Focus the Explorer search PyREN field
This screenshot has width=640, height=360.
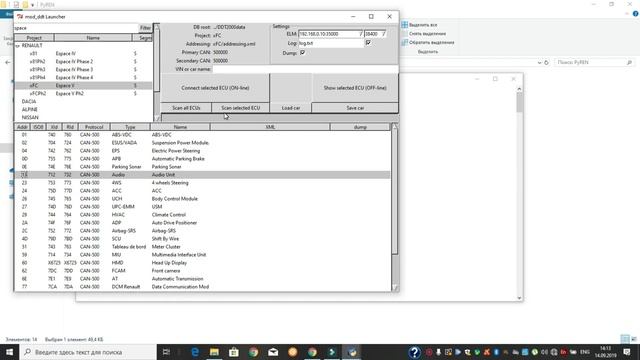[x=591, y=62]
